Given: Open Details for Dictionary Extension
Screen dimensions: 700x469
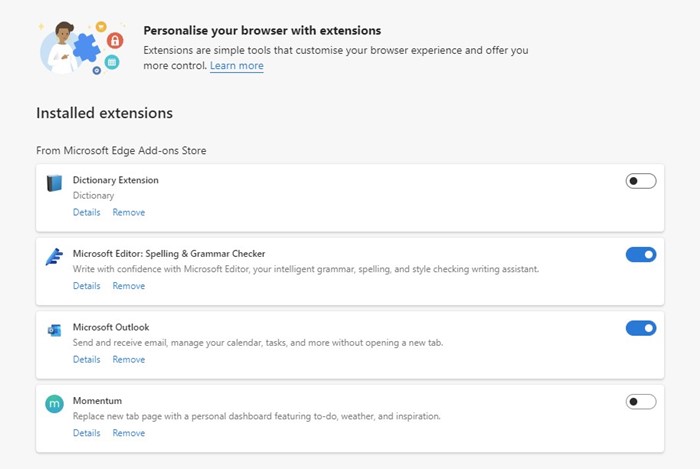Looking at the screenshot, I should tap(86, 213).
